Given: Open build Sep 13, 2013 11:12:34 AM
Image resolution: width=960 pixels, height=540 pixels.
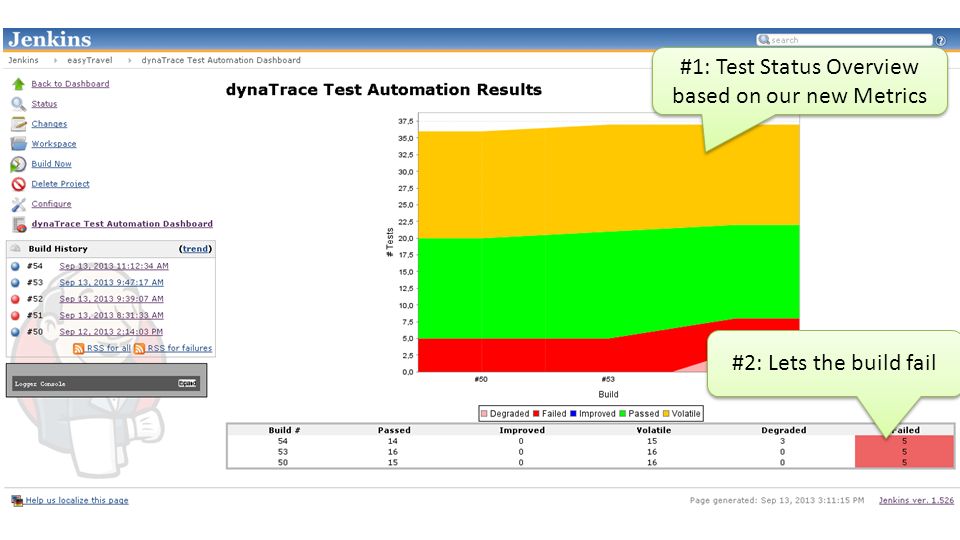Looking at the screenshot, I should (x=114, y=266).
